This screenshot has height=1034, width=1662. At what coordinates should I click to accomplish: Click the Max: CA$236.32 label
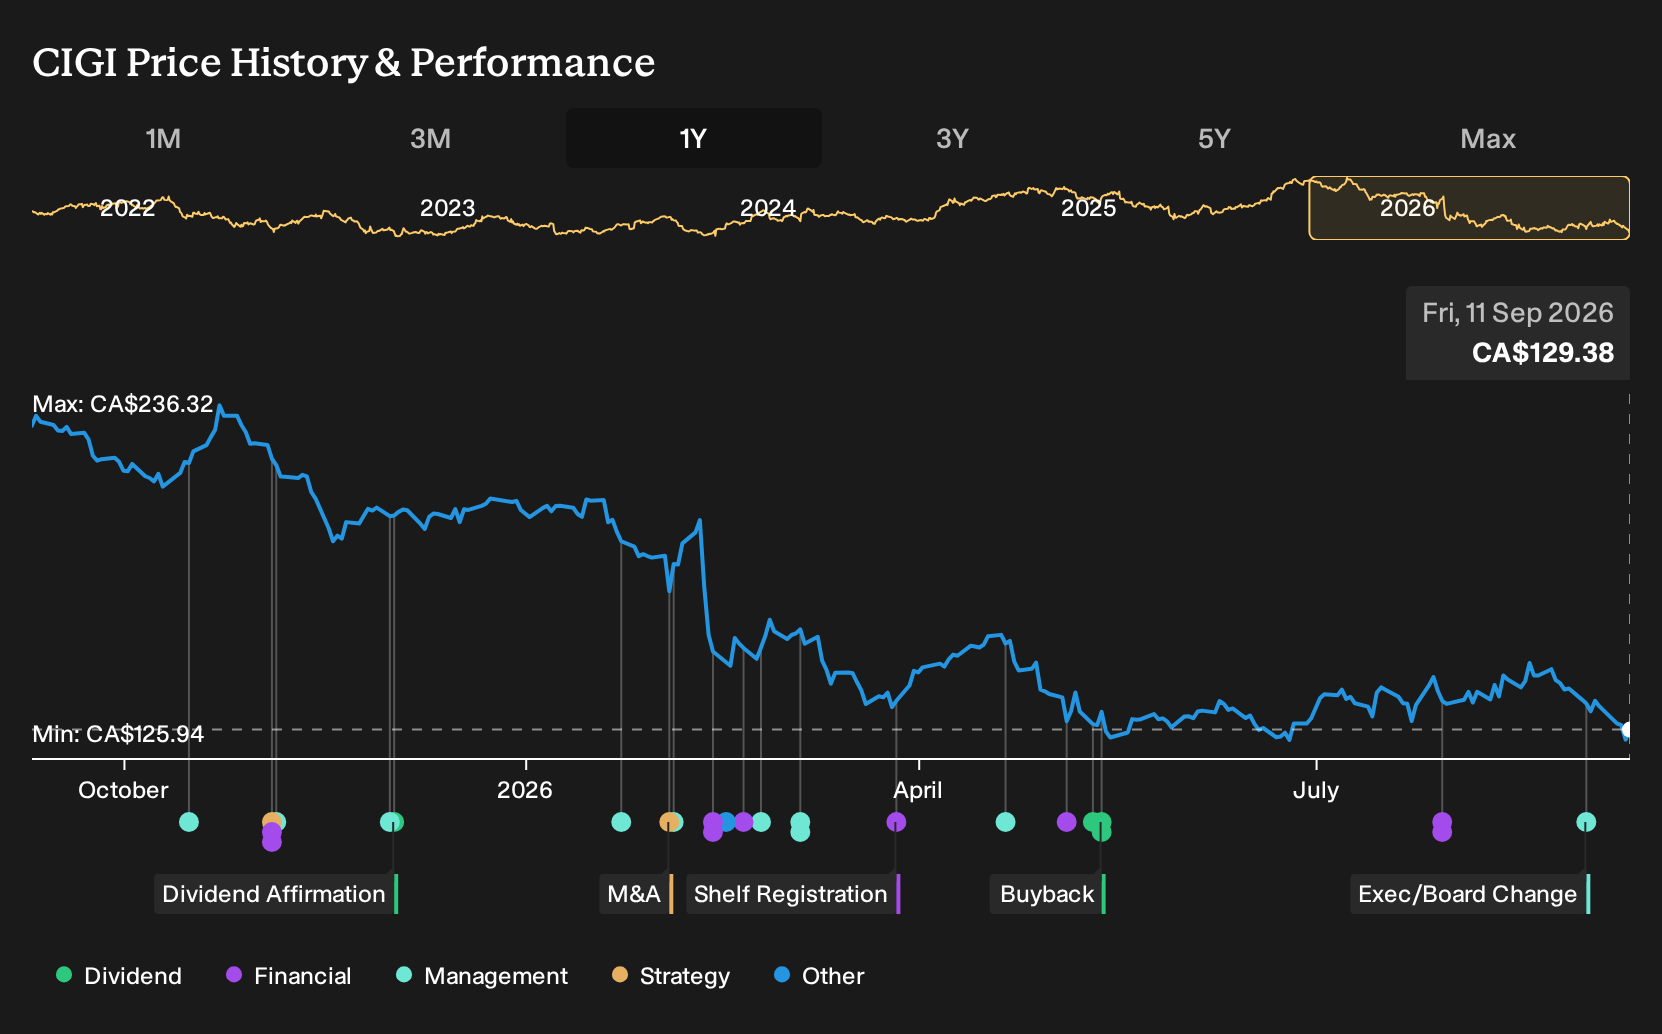point(123,404)
